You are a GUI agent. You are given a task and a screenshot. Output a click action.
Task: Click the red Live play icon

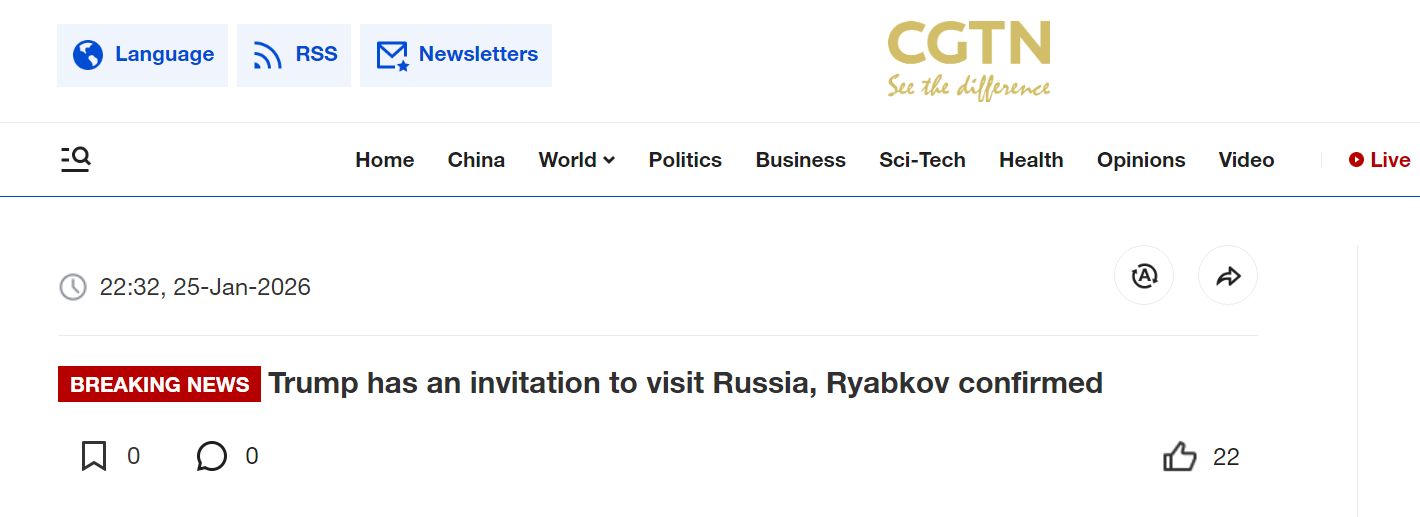pos(1356,160)
